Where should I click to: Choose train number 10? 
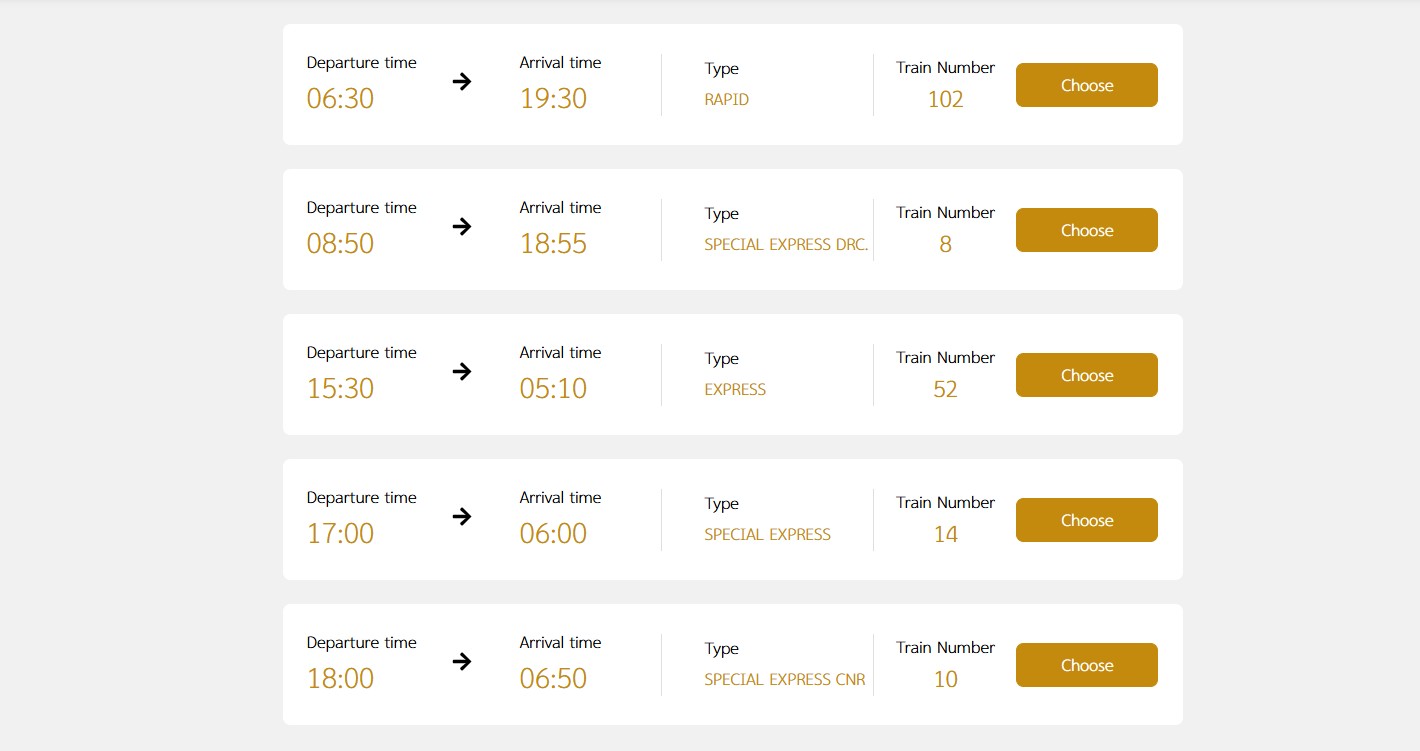click(1086, 665)
